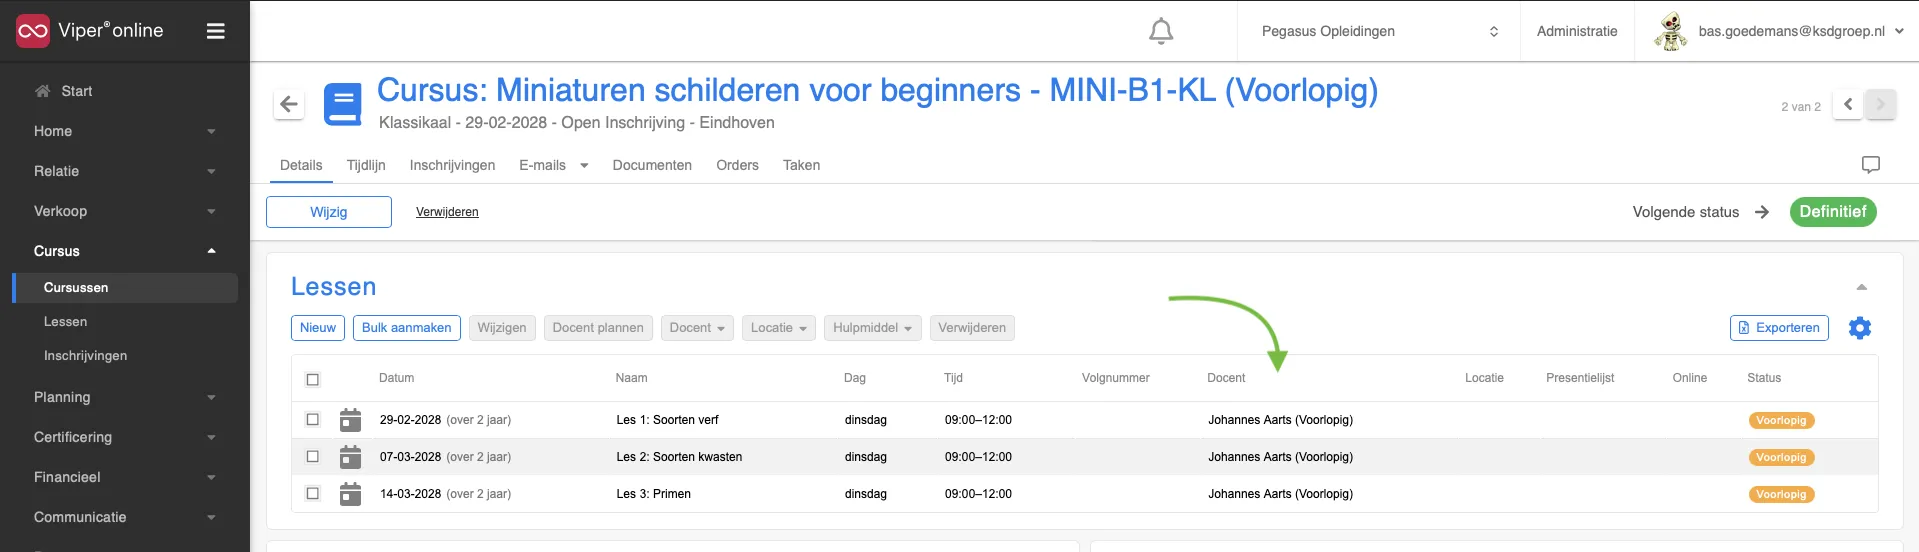The height and width of the screenshot is (552, 1919).
Task: Click Voorlopig status badge of Les 3 row
Action: click(x=1781, y=495)
